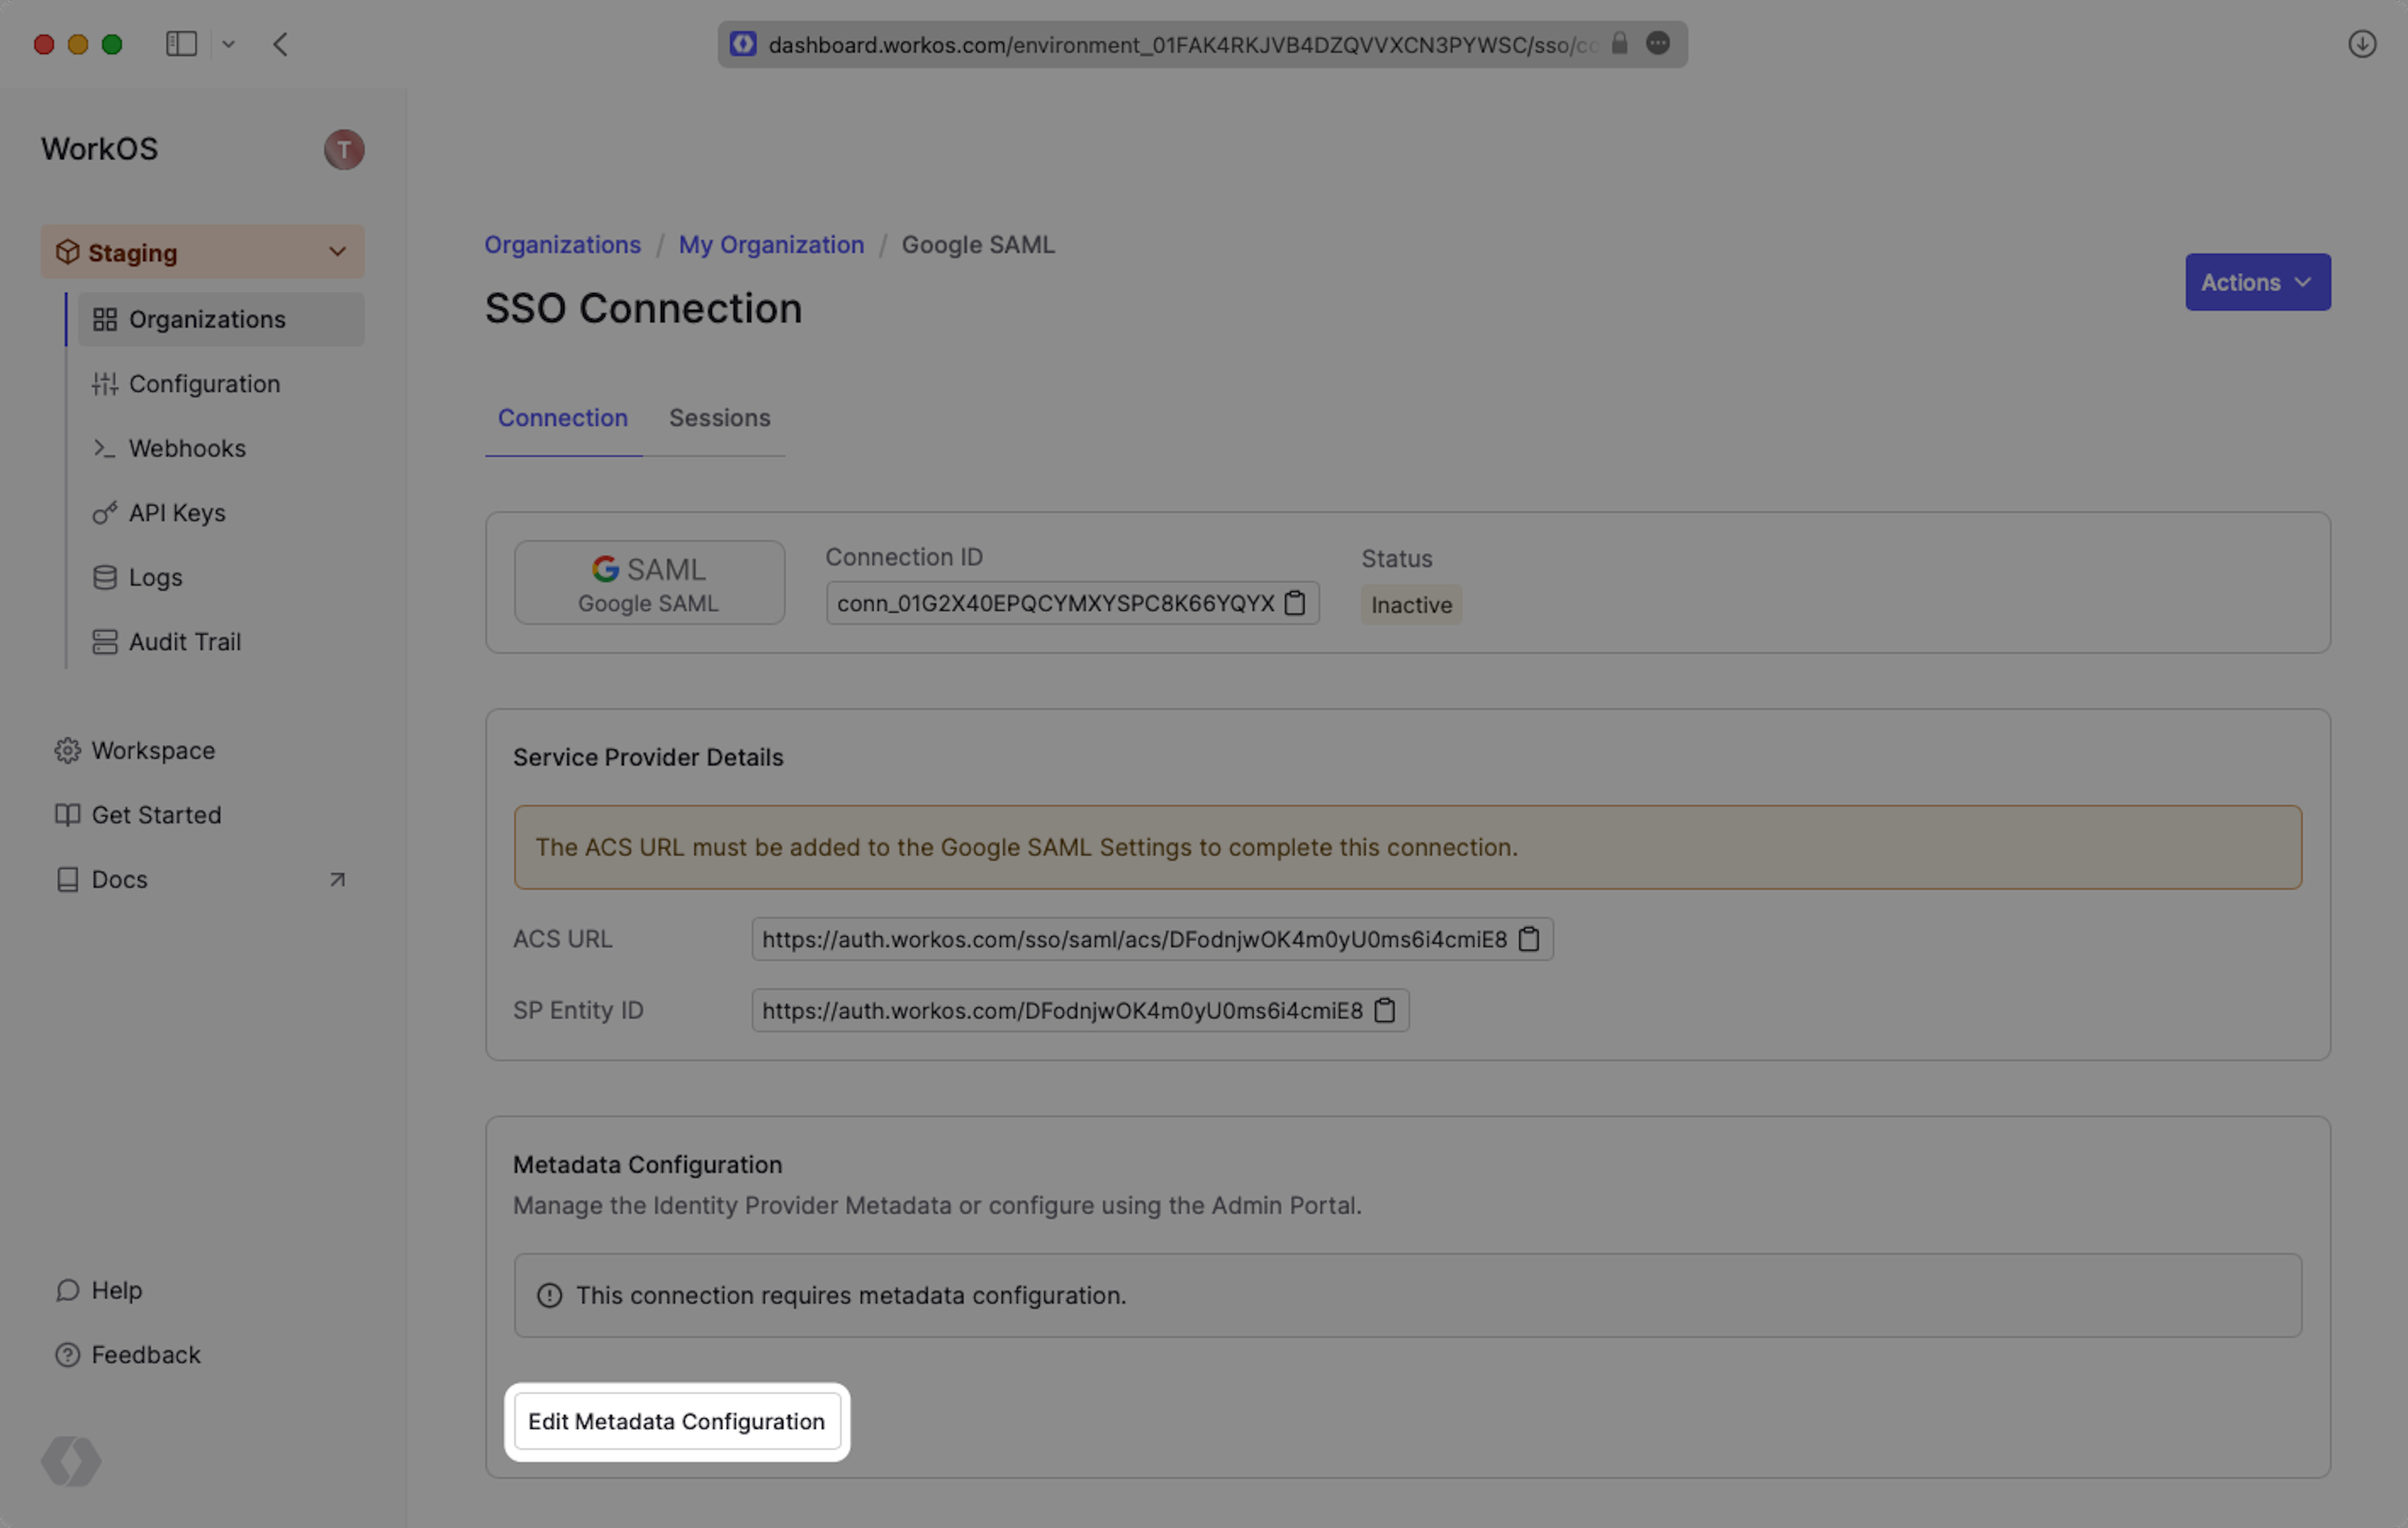The height and width of the screenshot is (1528, 2408).
Task: Copy the Connection ID to clipboard
Action: 1294,603
